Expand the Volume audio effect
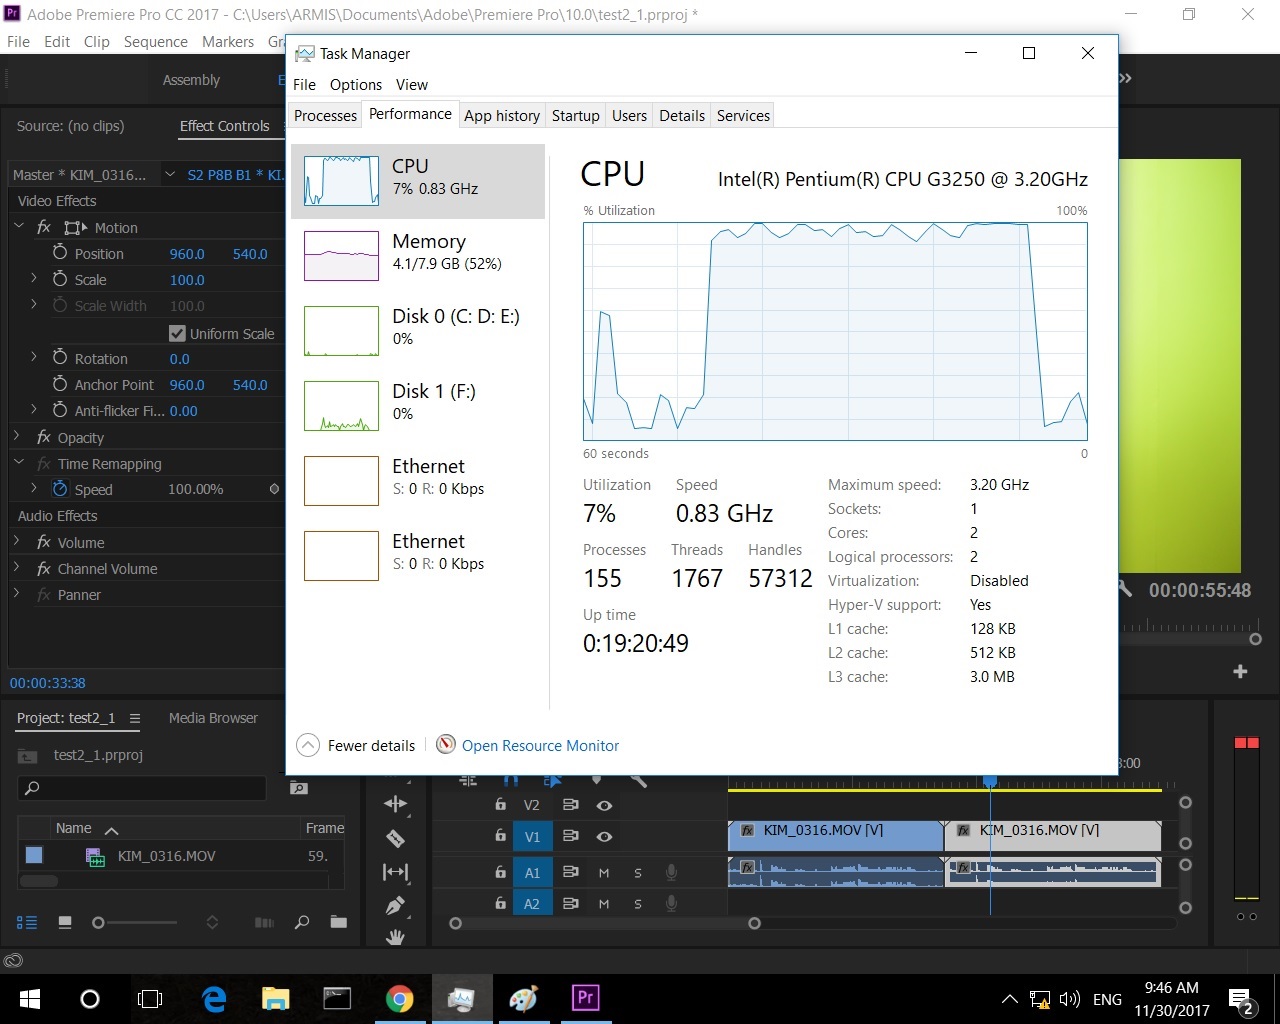Viewport: 1280px width, 1024px height. point(17,542)
